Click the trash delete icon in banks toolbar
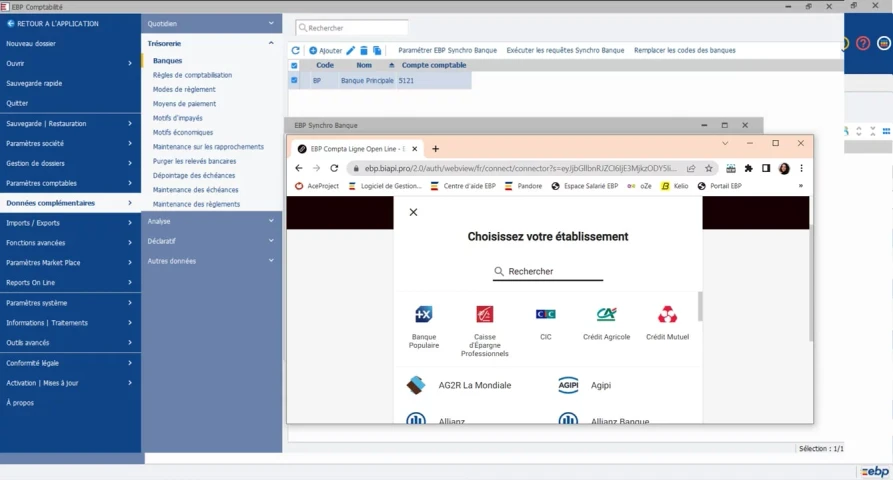Viewport: 893px width, 480px height. (x=364, y=51)
